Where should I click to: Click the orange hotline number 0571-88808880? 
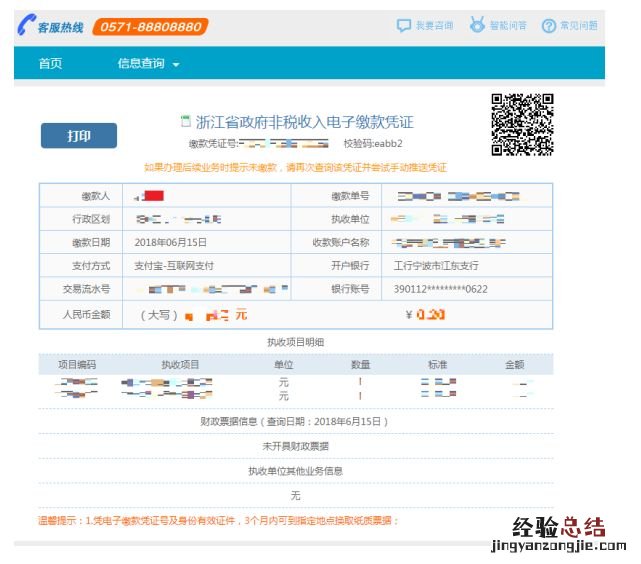[x=150, y=27]
